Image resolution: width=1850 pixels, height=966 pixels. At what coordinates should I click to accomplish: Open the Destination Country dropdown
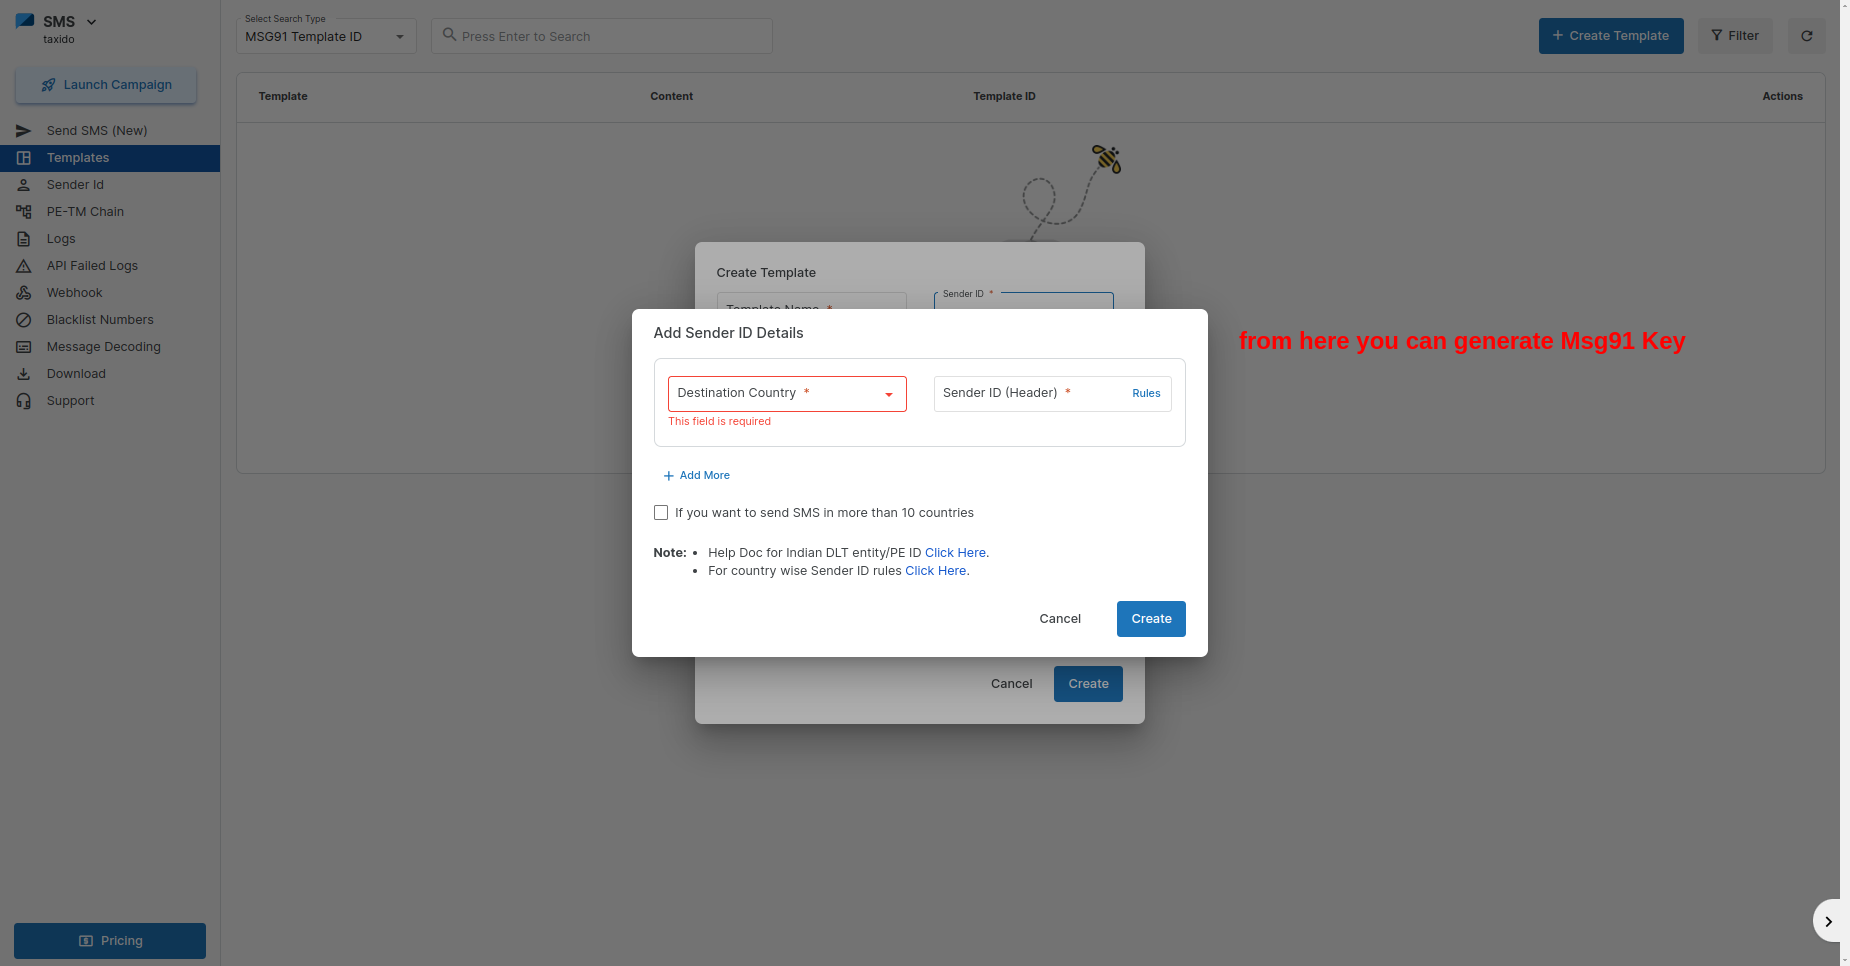point(787,394)
